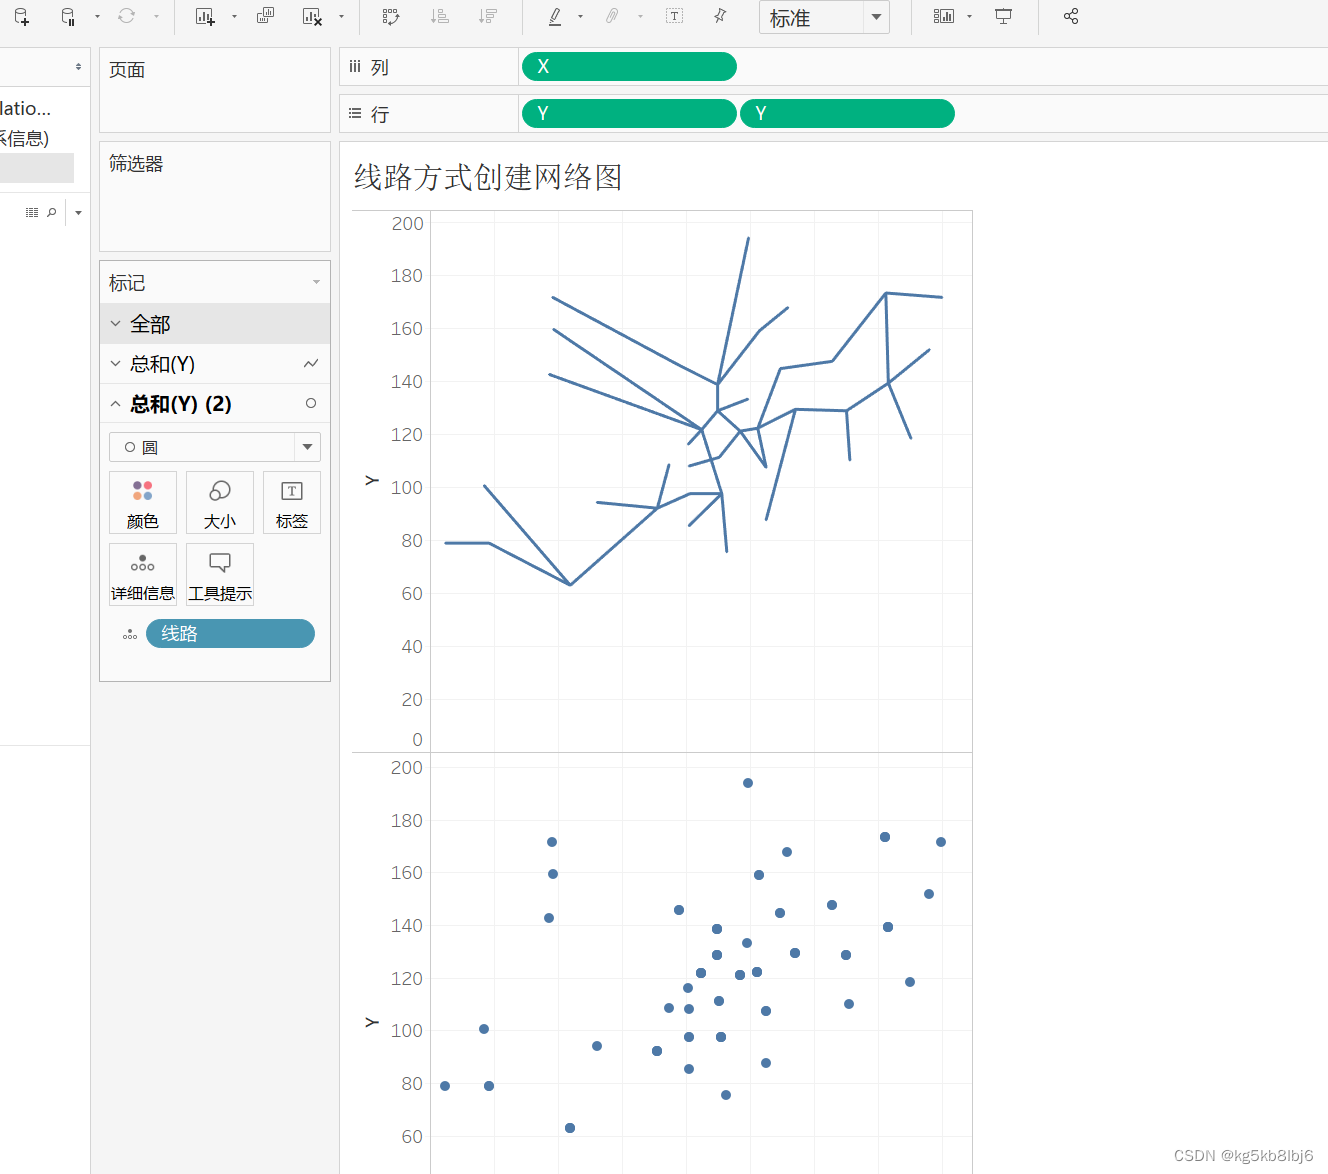Open the show/hide cards dropdown arrow

tap(969, 16)
